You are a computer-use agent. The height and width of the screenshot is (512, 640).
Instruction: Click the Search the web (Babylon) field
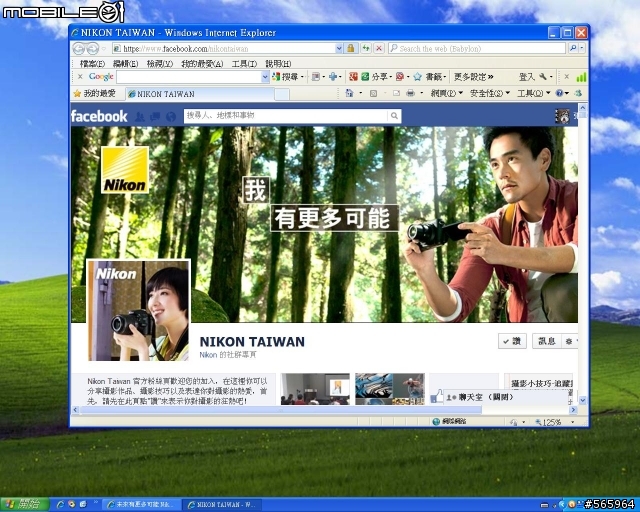pyautogui.click(x=477, y=48)
